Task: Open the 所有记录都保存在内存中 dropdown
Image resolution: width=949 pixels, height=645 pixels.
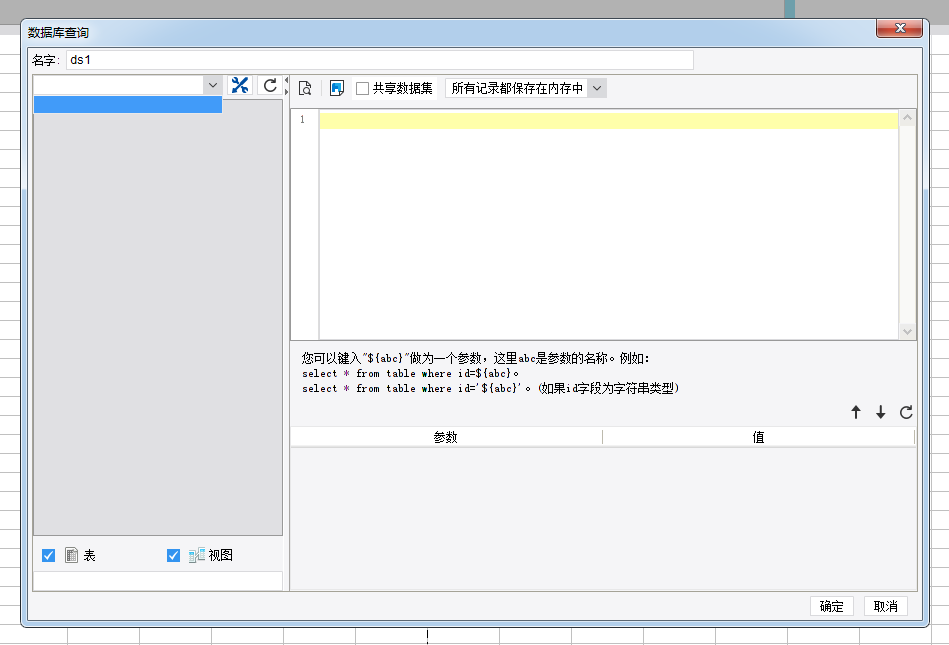Action: click(597, 88)
